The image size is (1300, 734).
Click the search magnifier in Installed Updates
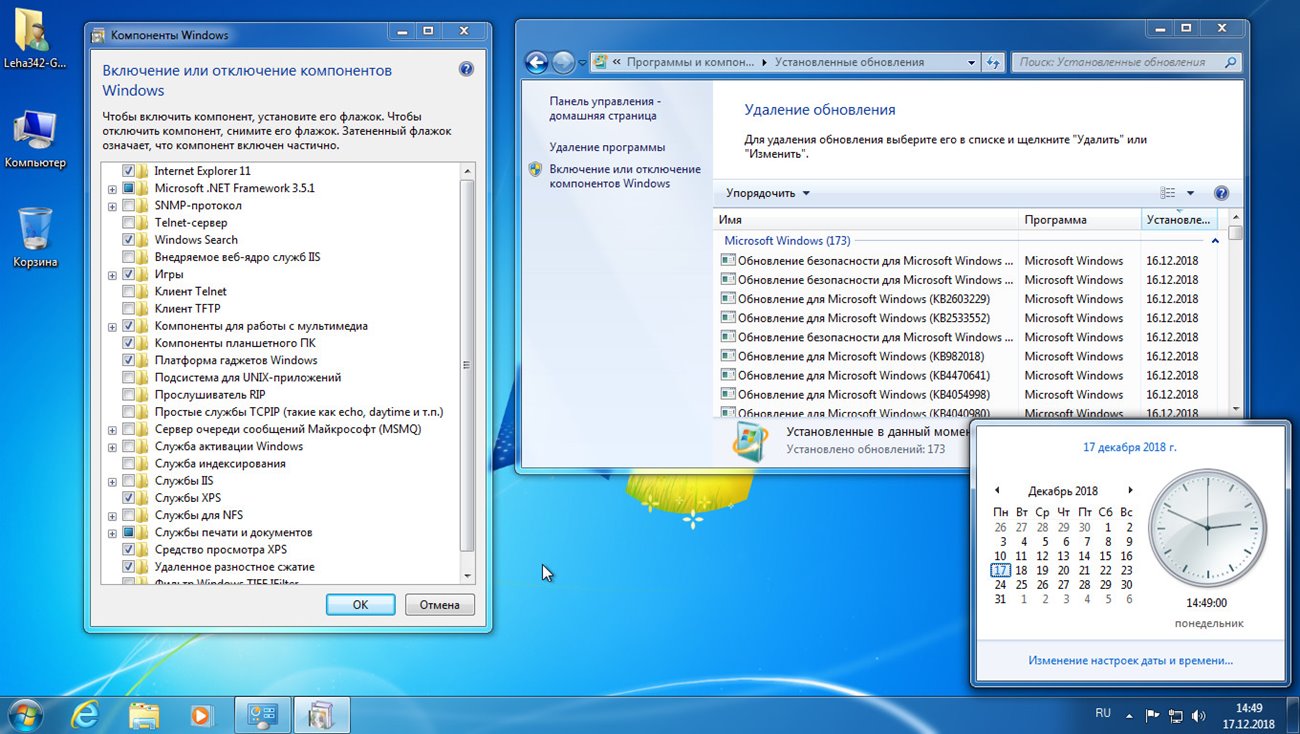pos(1230,62)
